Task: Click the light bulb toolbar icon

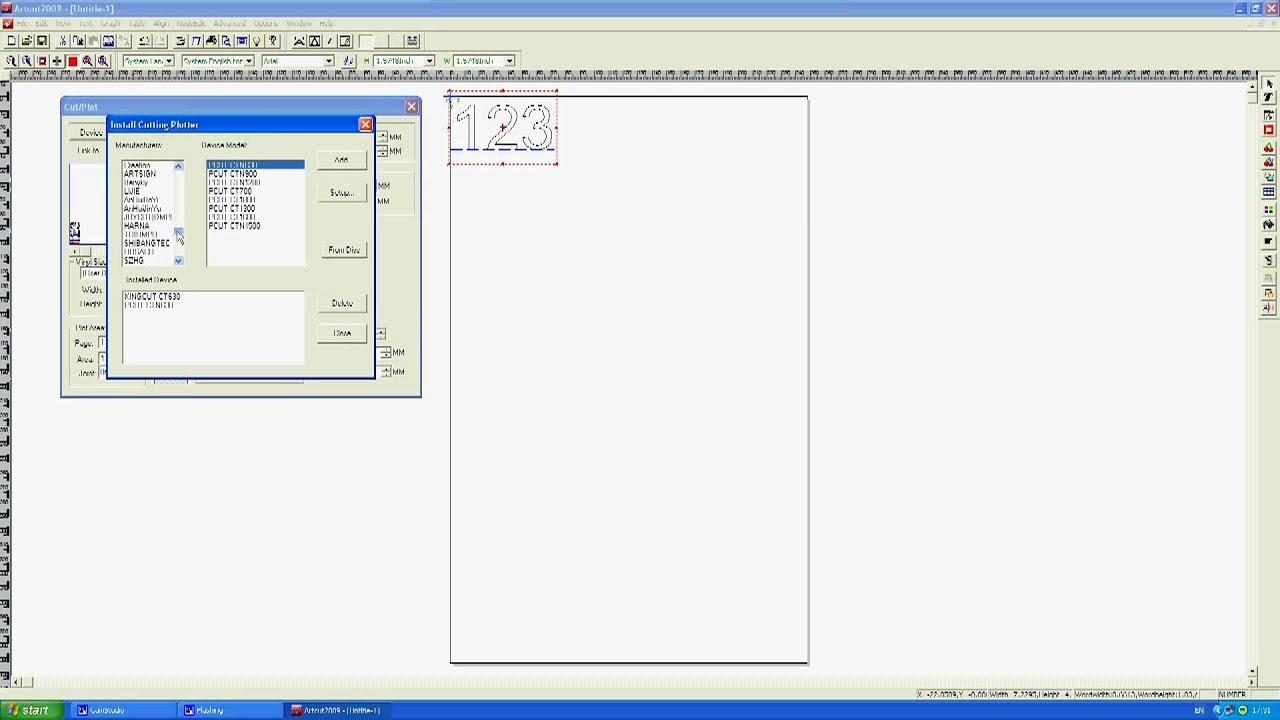Action: (x=257, y=41)
